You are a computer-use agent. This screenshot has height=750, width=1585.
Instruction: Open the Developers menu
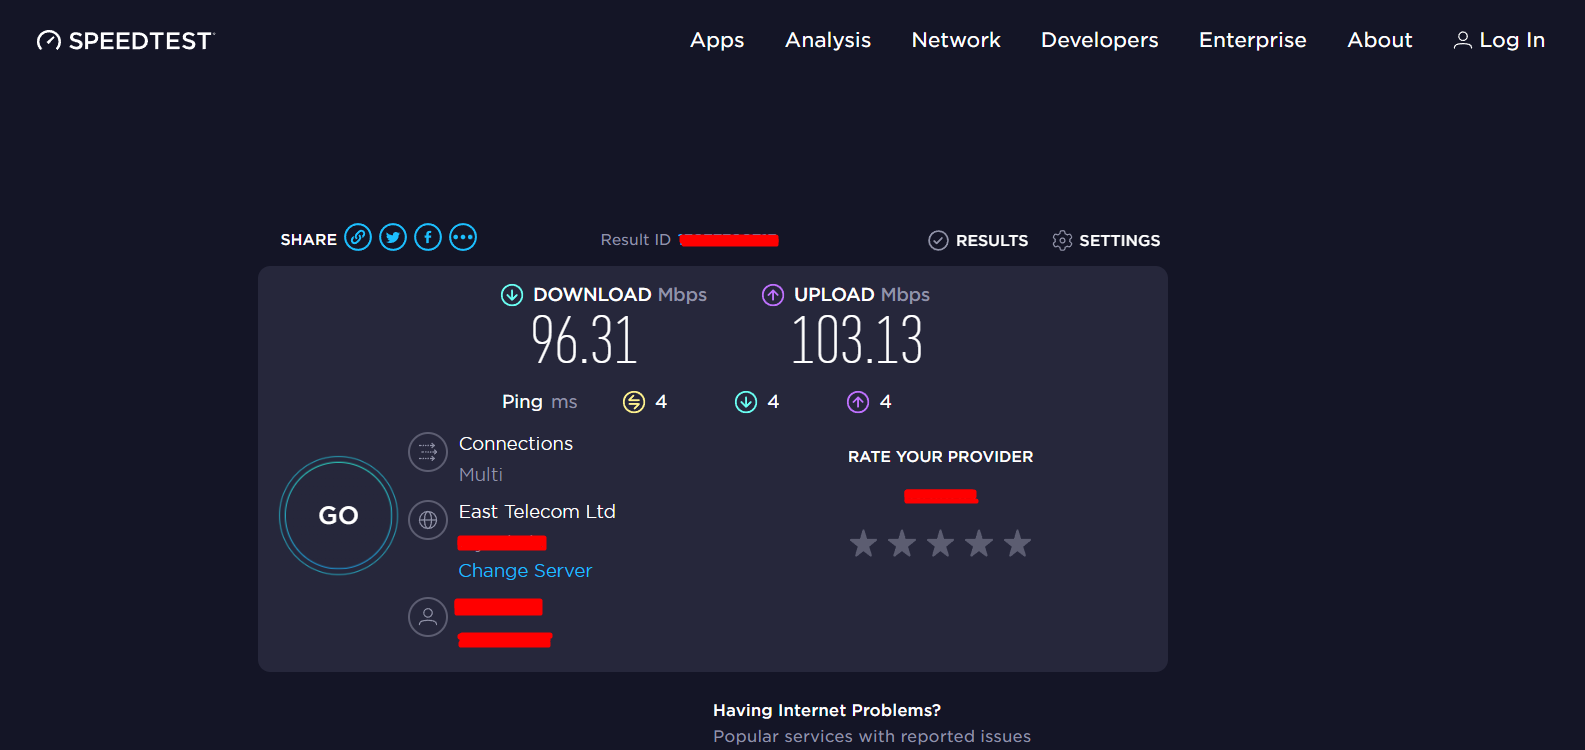tap(1100, 41)
